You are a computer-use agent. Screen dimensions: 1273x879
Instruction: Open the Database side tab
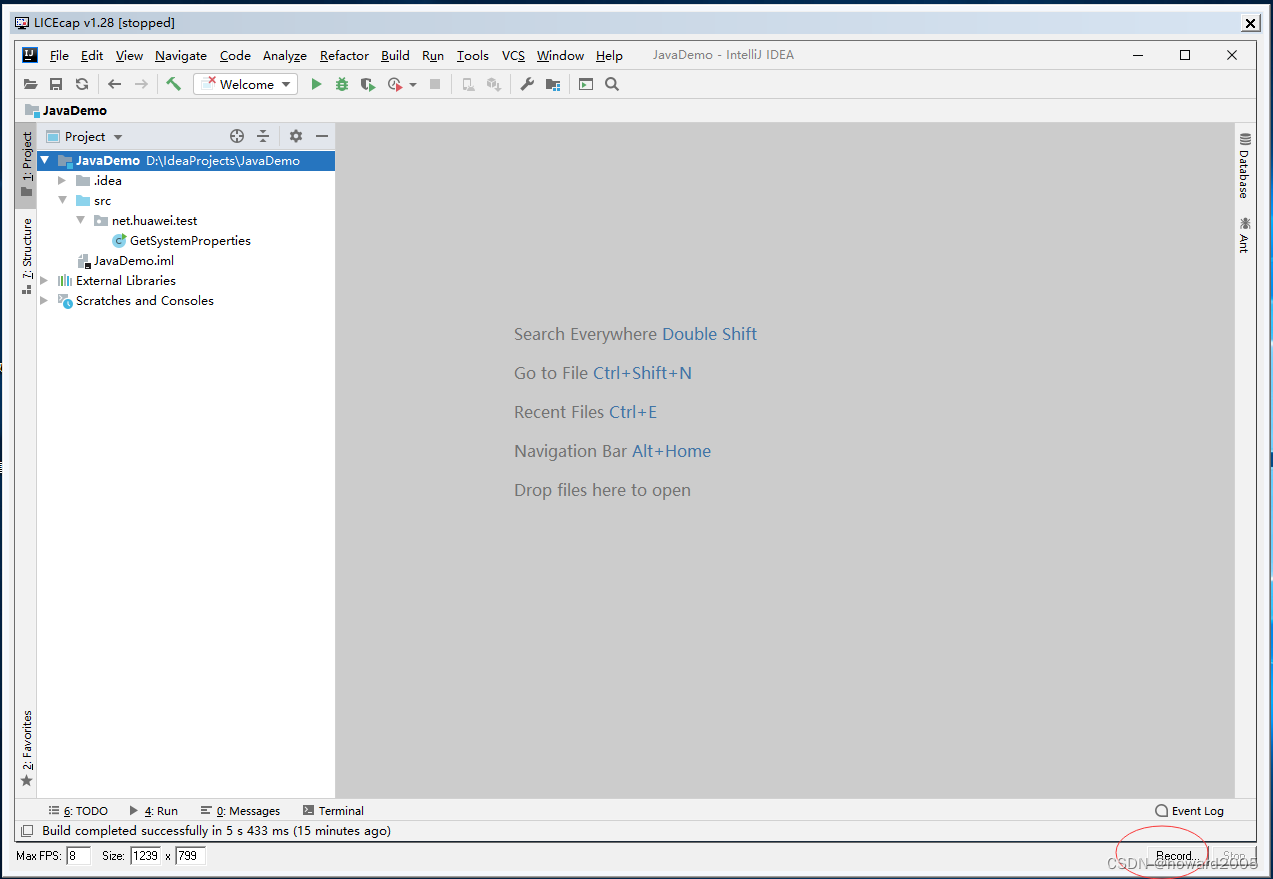click(1245, 165)
